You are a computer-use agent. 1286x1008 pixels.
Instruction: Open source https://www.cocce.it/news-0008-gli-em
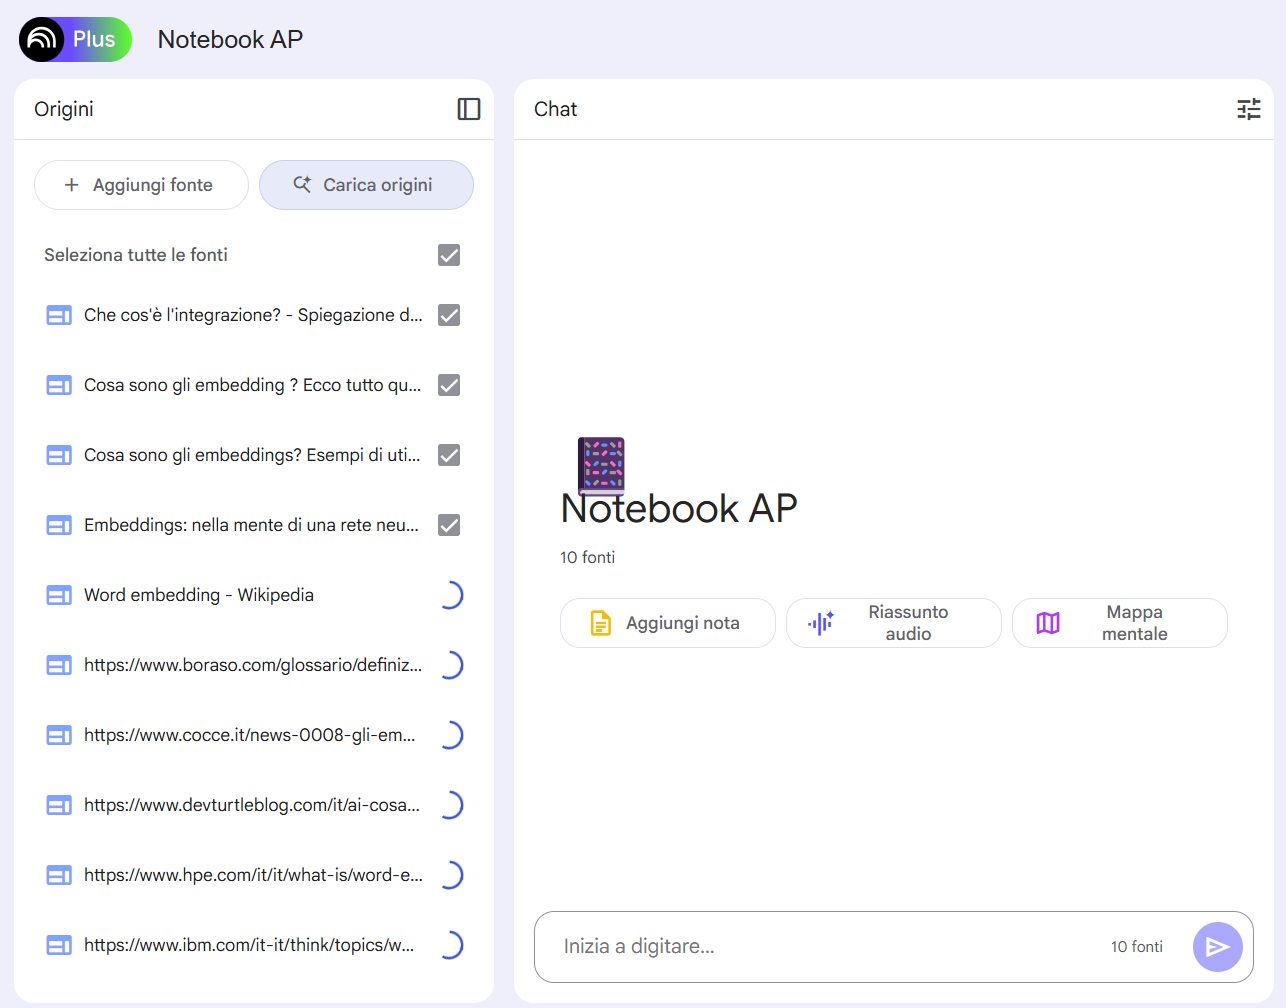pyautogui.click(x=250, y=735)
